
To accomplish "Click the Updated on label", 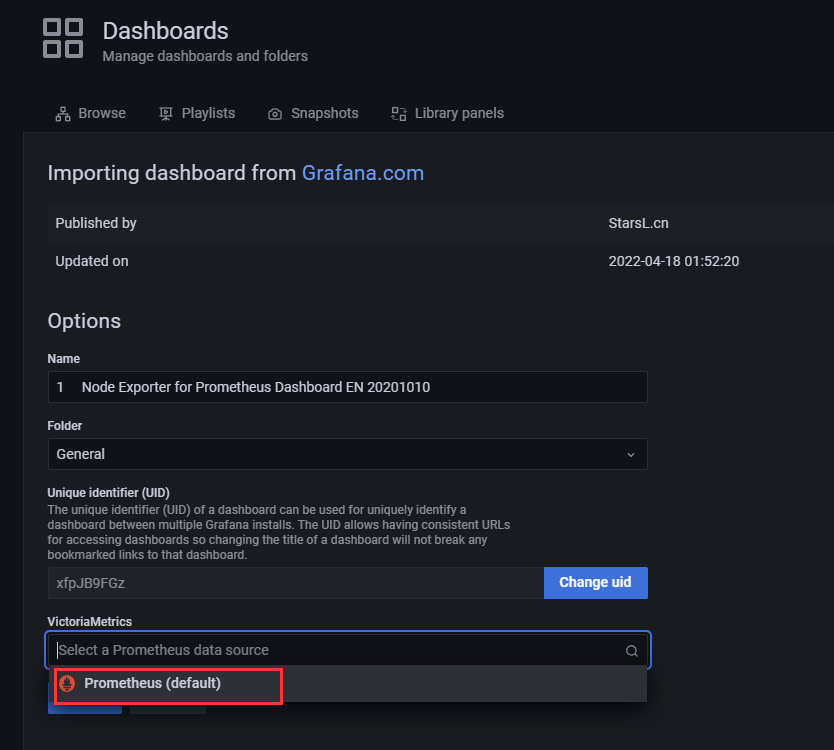I will [x=92, y=261].
